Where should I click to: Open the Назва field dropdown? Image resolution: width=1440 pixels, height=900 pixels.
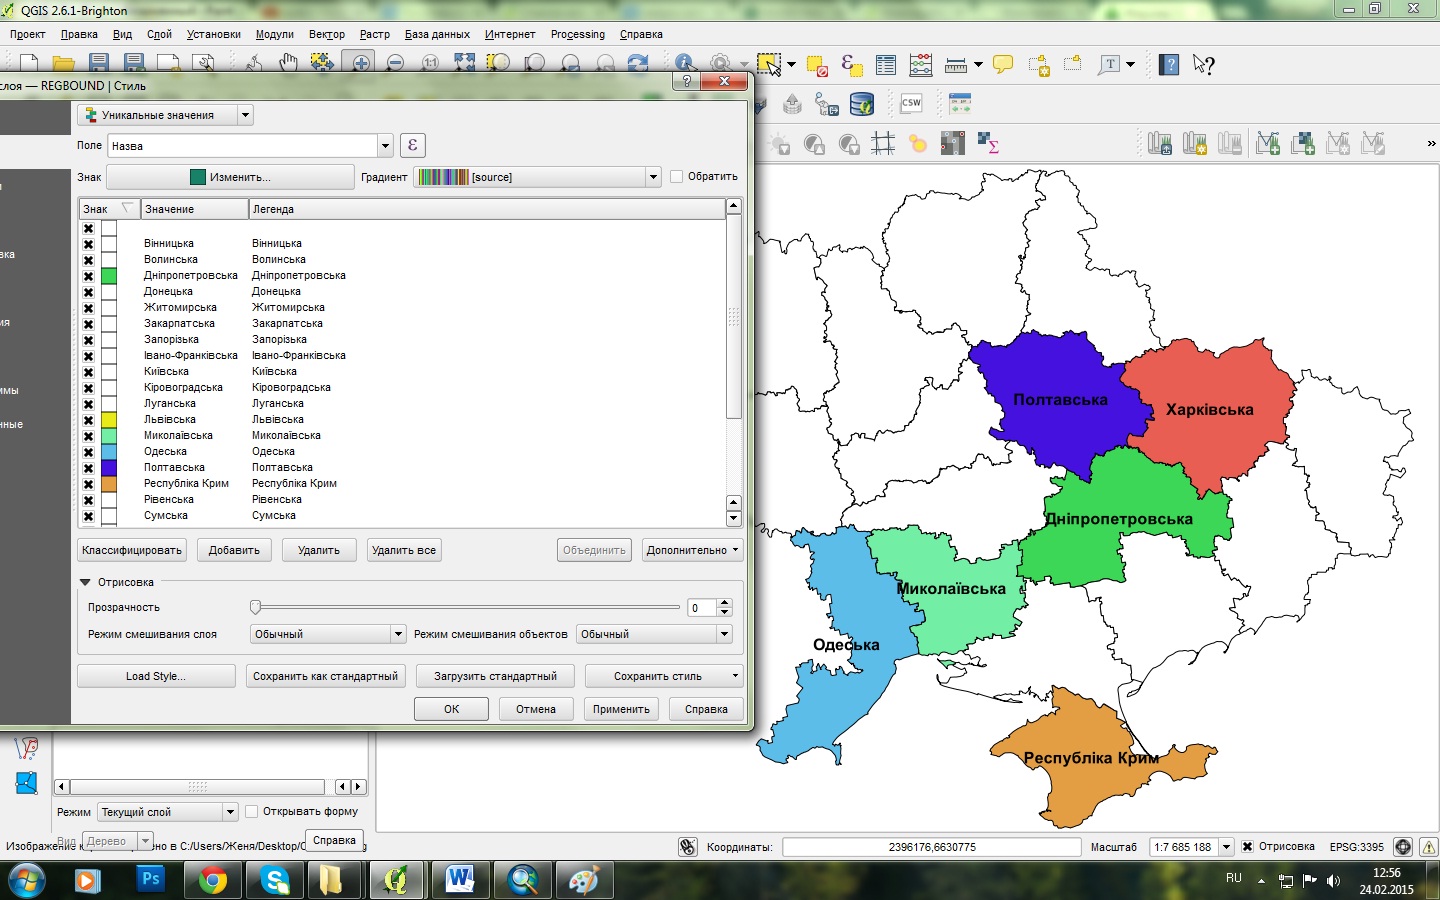click(x=385, y=146)
